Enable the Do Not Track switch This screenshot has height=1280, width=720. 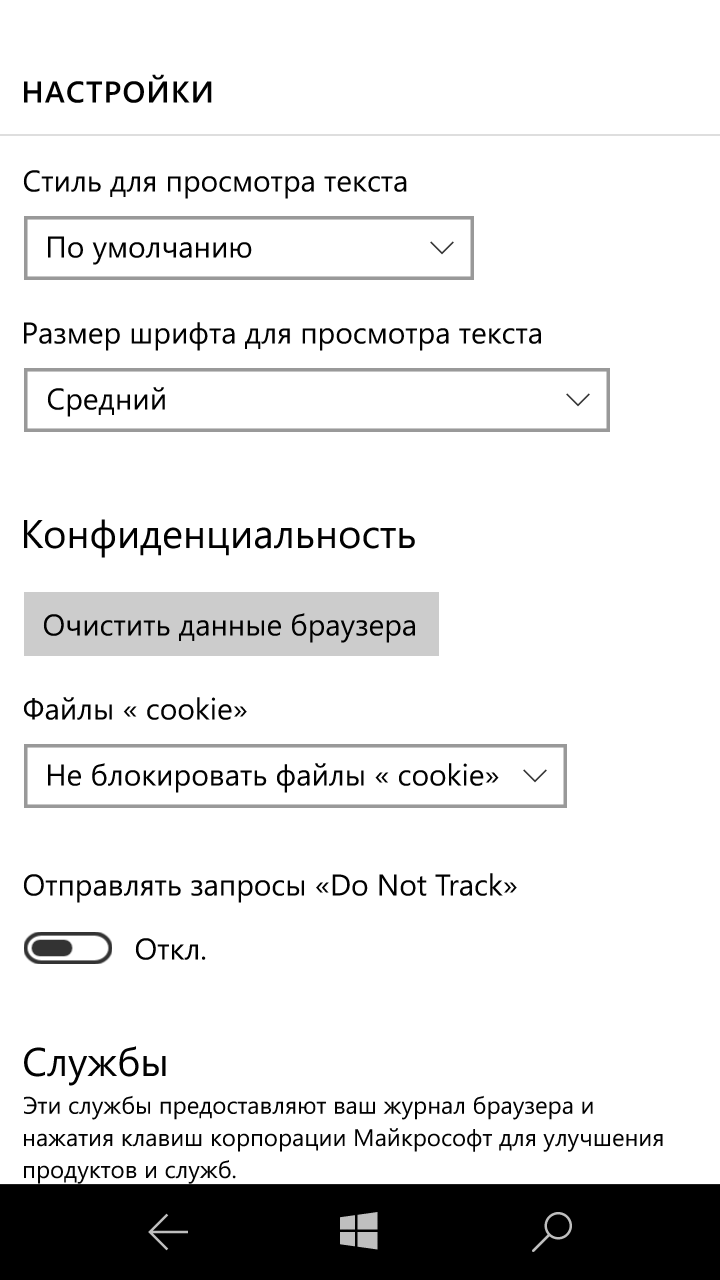pyautogui.click(x=67, y=948)
